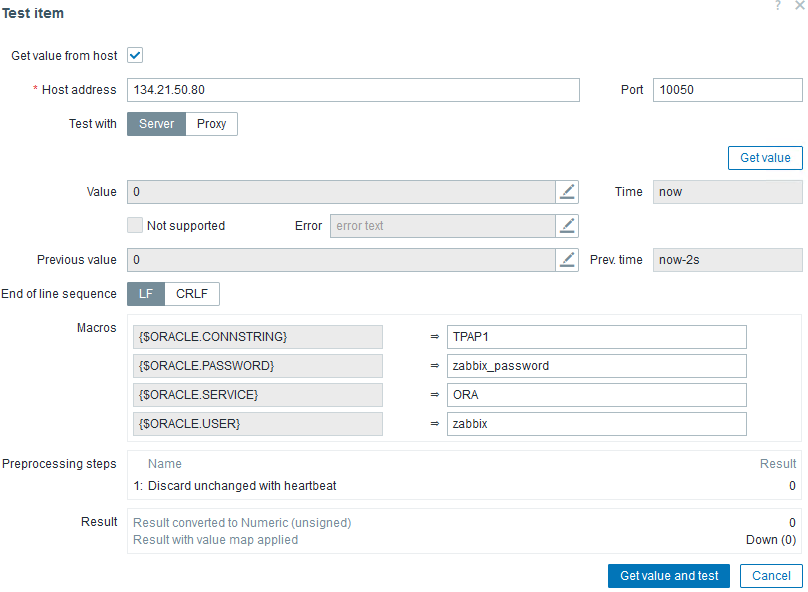Image resolution: width=808 pixels, height=592 pixels.
Task: Enable the Not supported checkbox
Action: (135, 225)
